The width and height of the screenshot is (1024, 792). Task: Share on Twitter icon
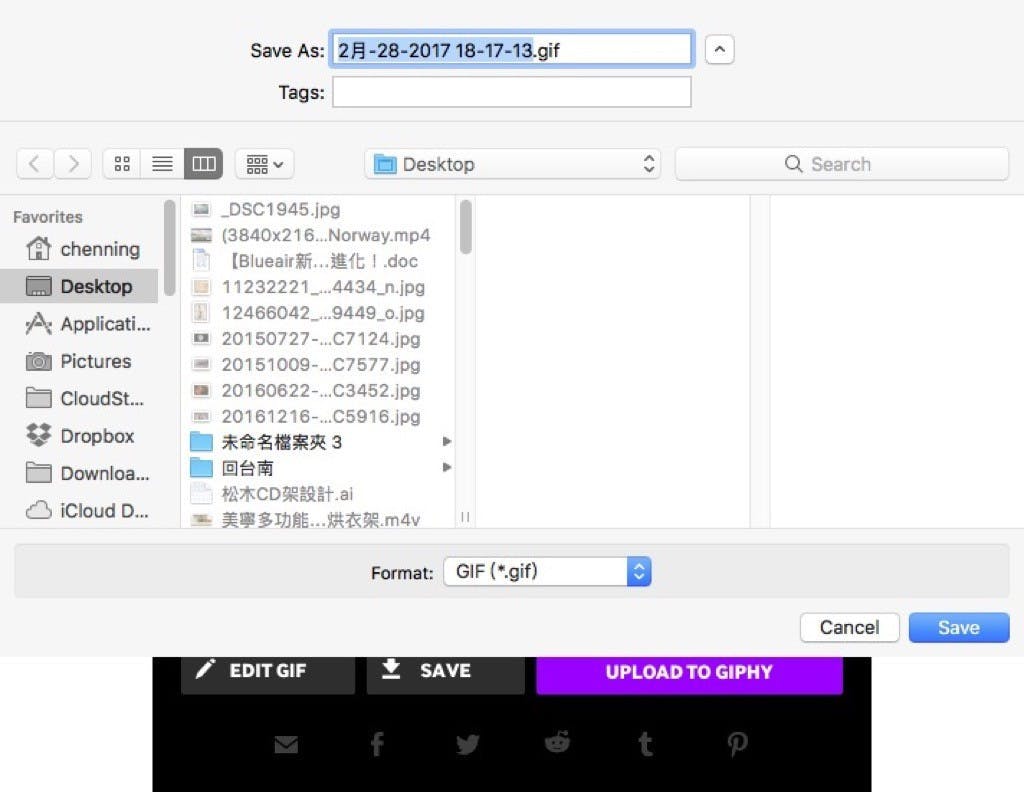(468, 744)
